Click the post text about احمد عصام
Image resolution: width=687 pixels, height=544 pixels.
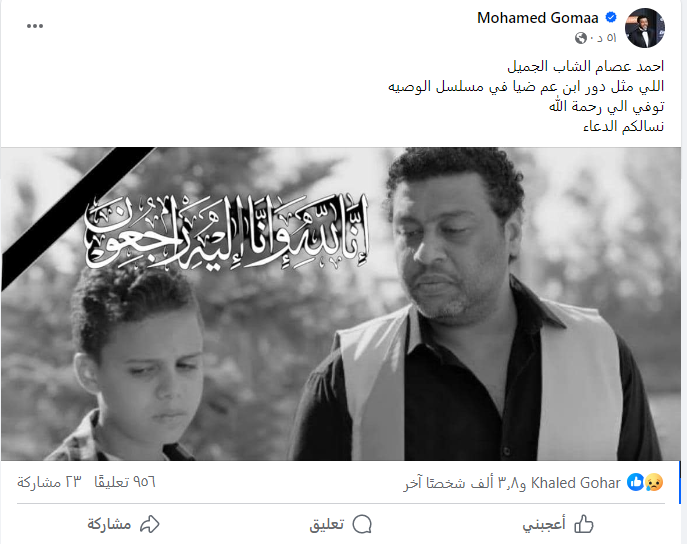pos(526,96)
